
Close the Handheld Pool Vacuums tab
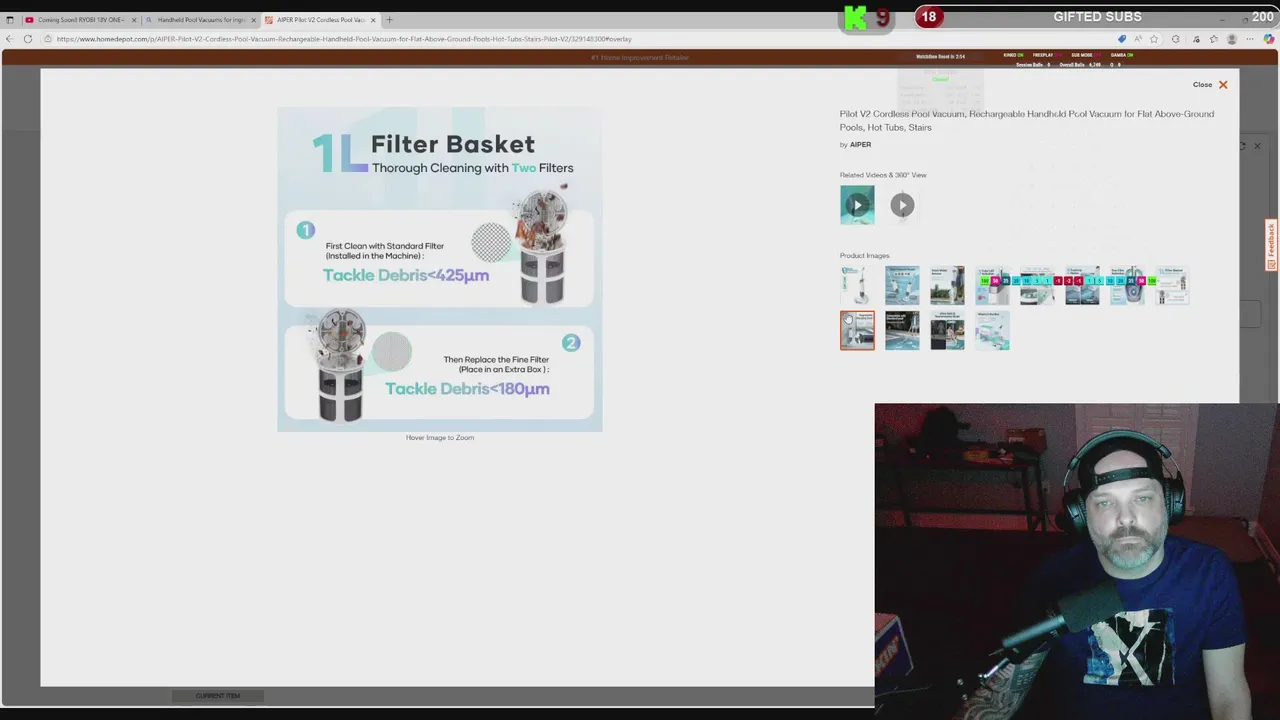coord(254,20)
